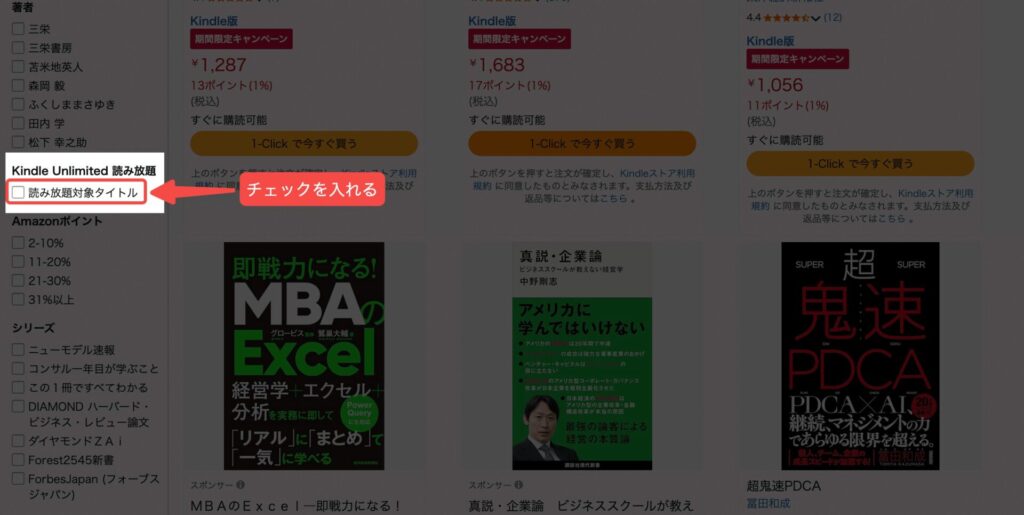
Task: Buy the ¥1,056 book with 1-Click button
Action: coord(860,163)
